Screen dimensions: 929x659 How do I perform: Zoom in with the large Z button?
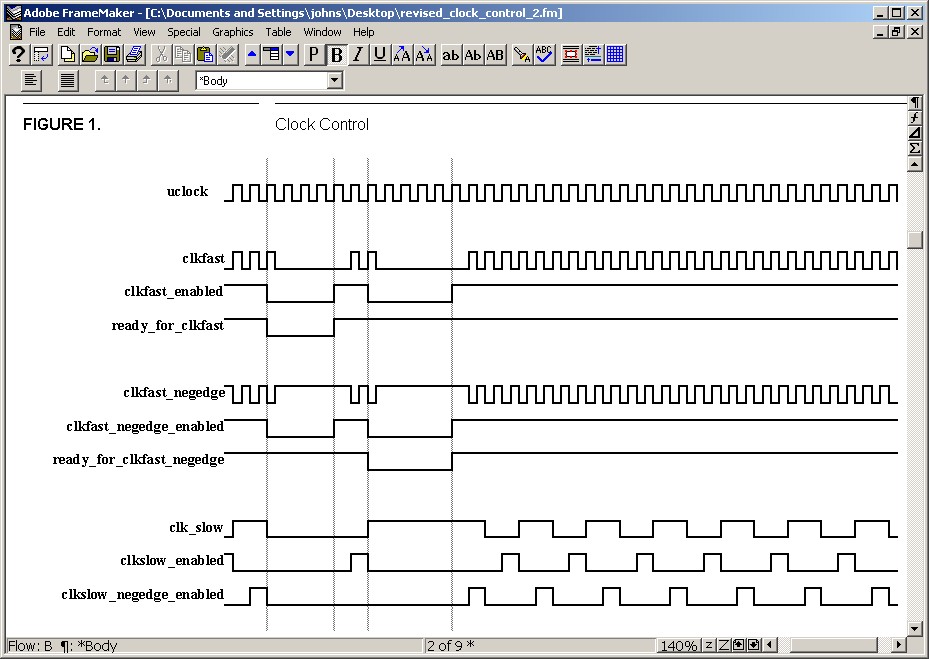[723, 645]
